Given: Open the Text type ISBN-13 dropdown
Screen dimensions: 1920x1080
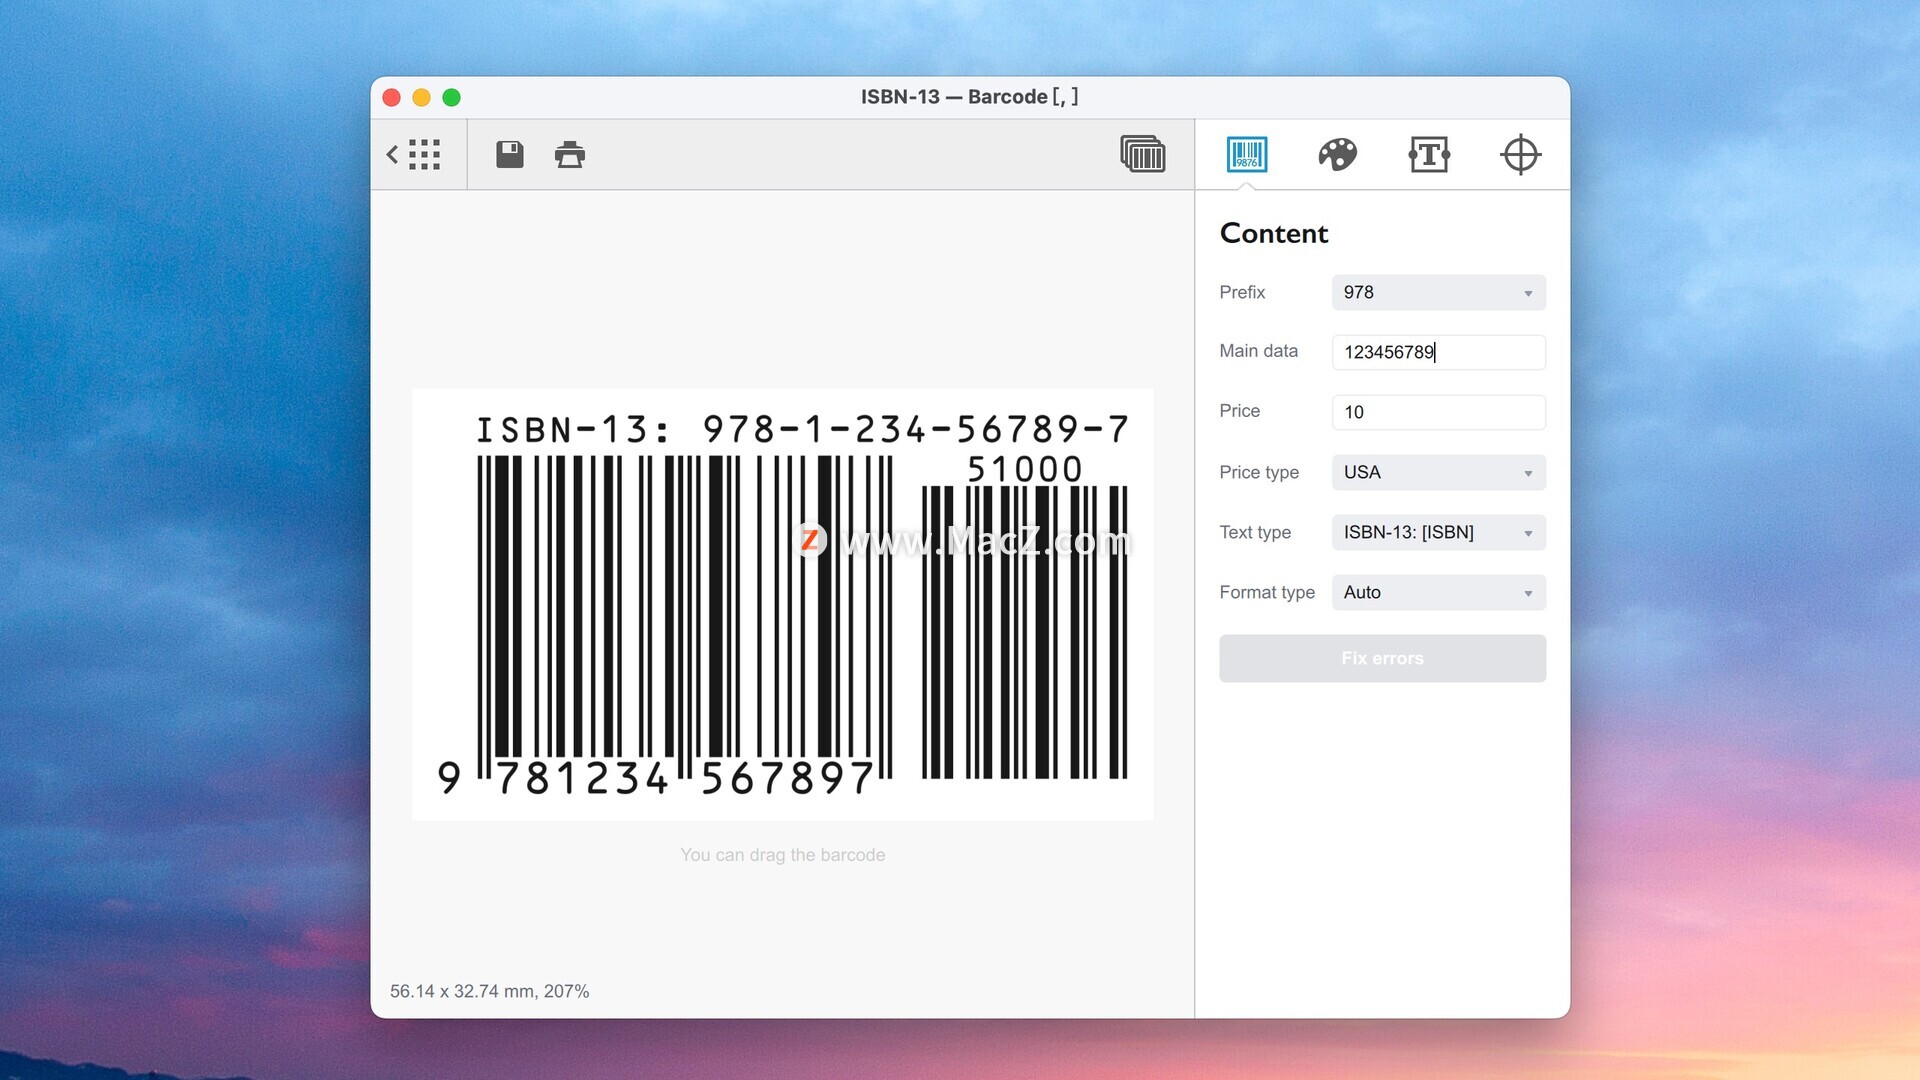Looking at the screenshot, I should pos(1438,533).
